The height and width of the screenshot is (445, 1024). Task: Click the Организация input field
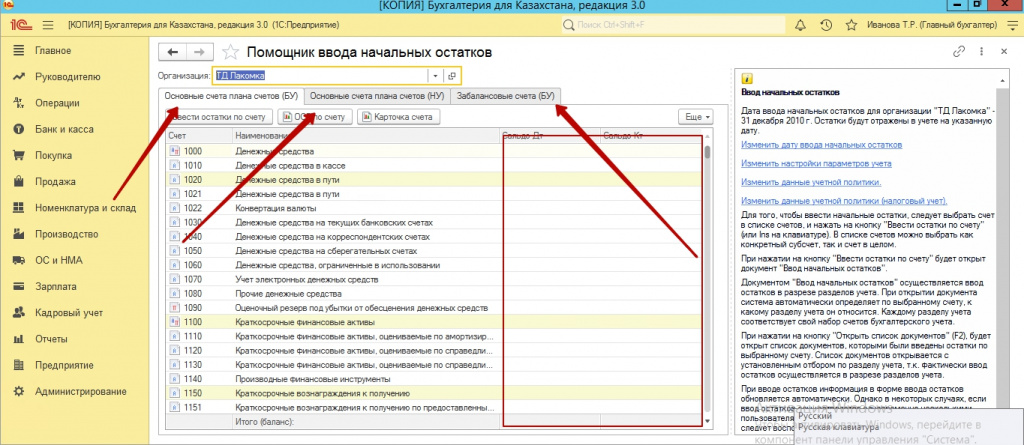[x=320, y=76]
